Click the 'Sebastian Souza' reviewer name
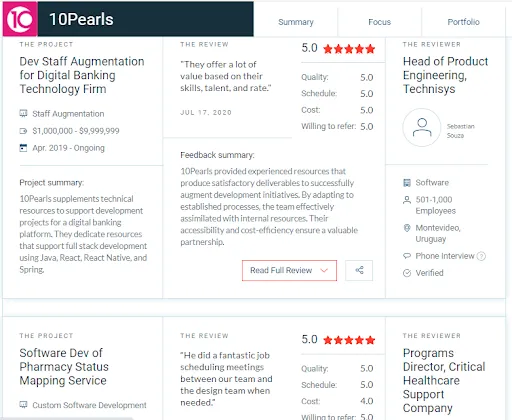The width and height of the screenshot is (512, 420). pos(460,131)
